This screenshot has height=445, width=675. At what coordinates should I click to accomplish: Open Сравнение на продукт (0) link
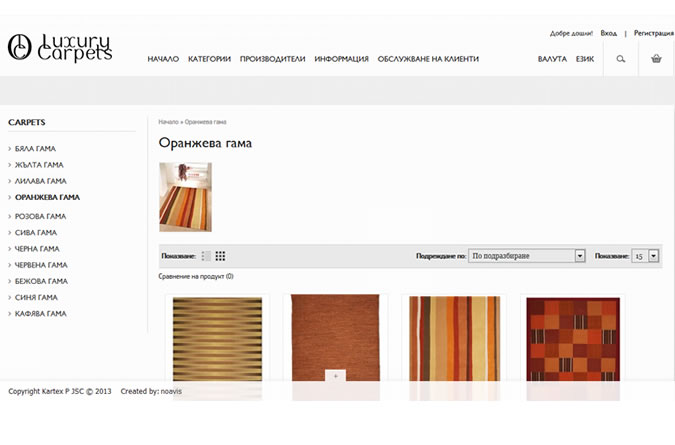pos(196,276)
